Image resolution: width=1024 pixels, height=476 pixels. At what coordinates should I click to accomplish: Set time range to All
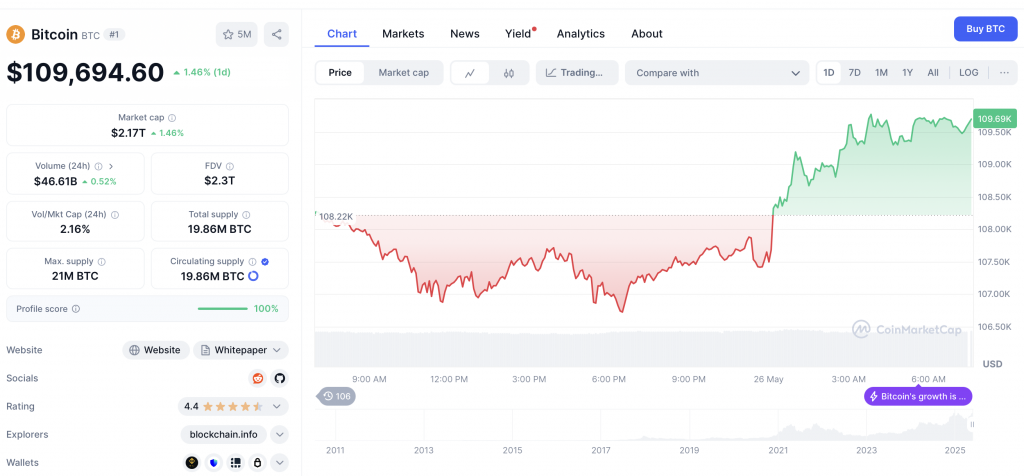(x=933, y=72)
